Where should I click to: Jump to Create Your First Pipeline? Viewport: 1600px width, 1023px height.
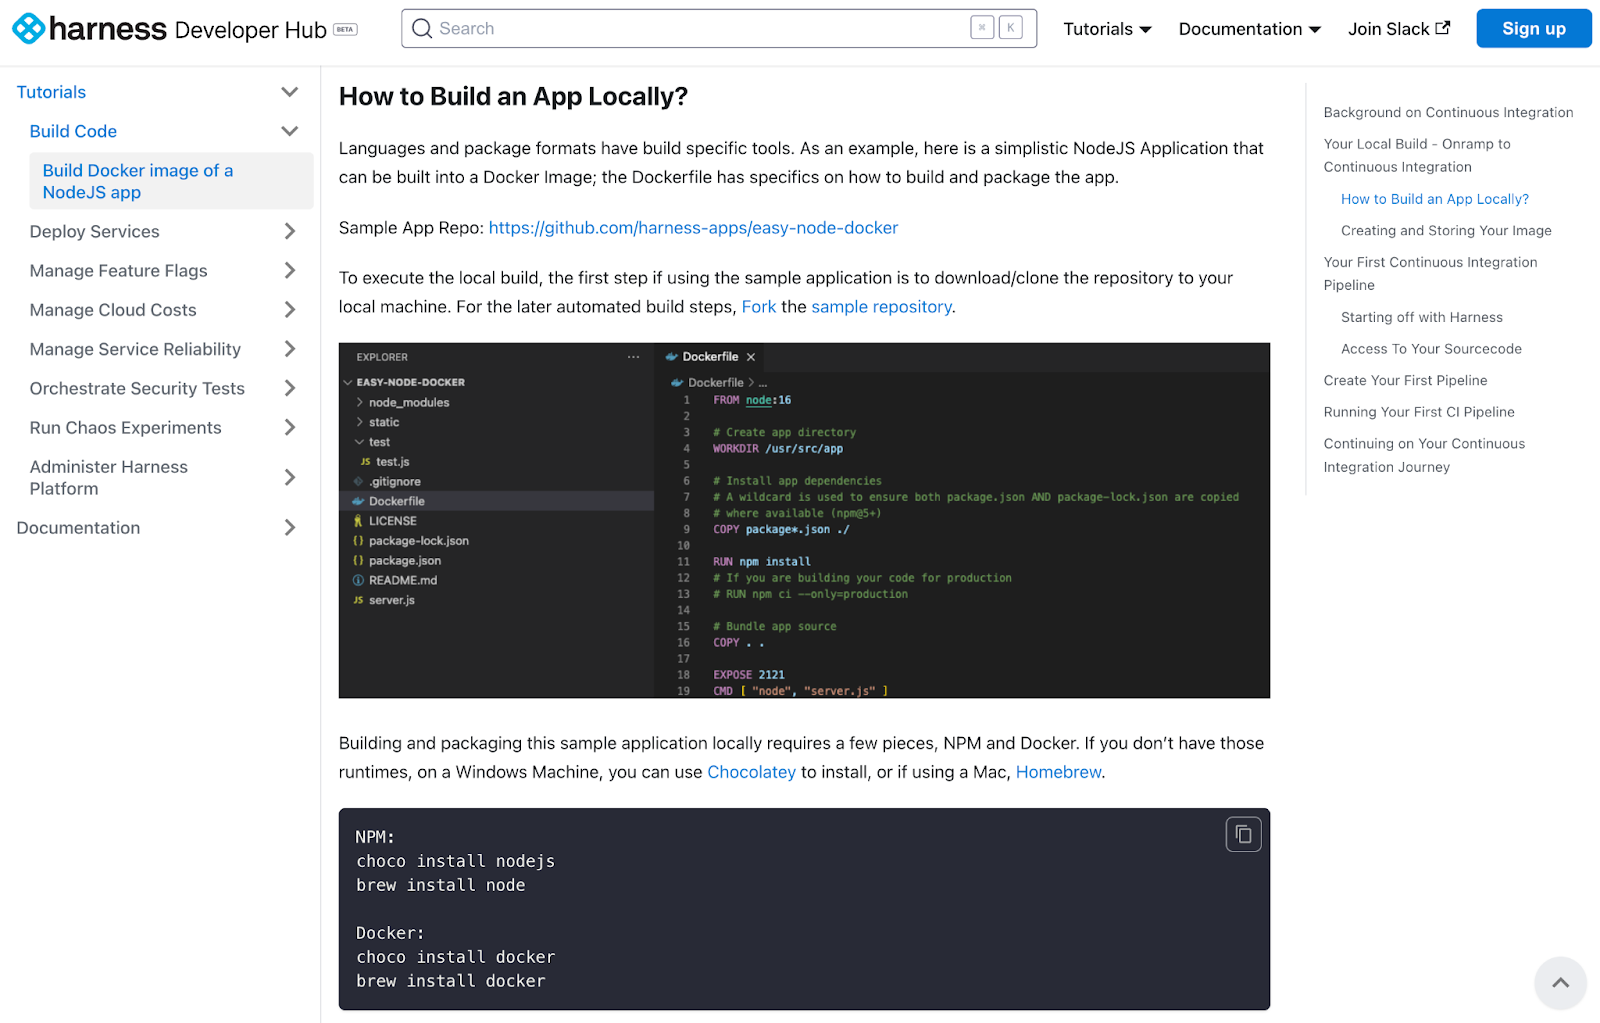tap(1405, 380)
